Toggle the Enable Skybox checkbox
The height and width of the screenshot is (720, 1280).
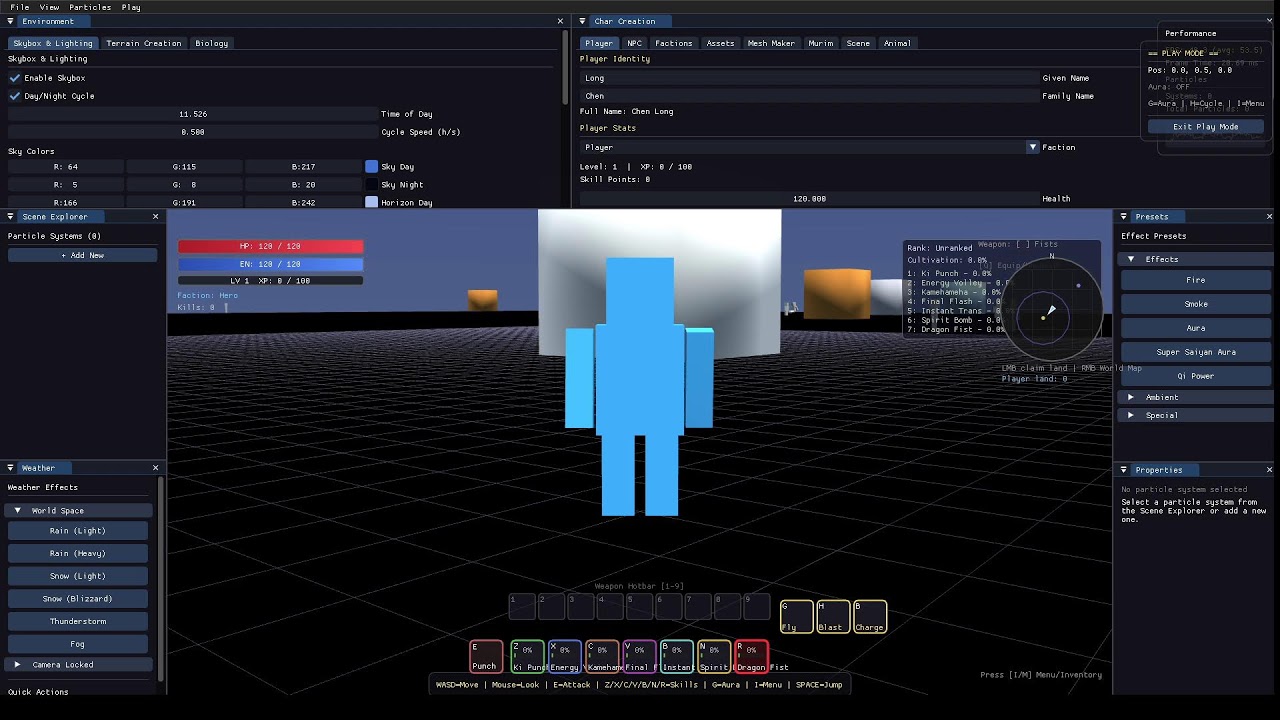pos(15,78)
